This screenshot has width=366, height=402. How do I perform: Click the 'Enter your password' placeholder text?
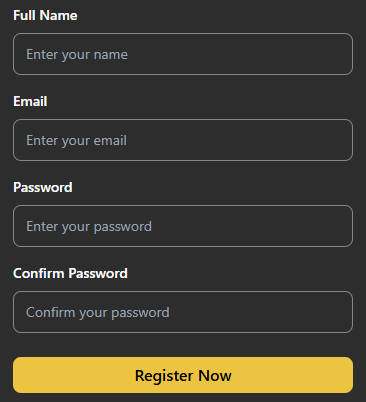tap(89, 227)
